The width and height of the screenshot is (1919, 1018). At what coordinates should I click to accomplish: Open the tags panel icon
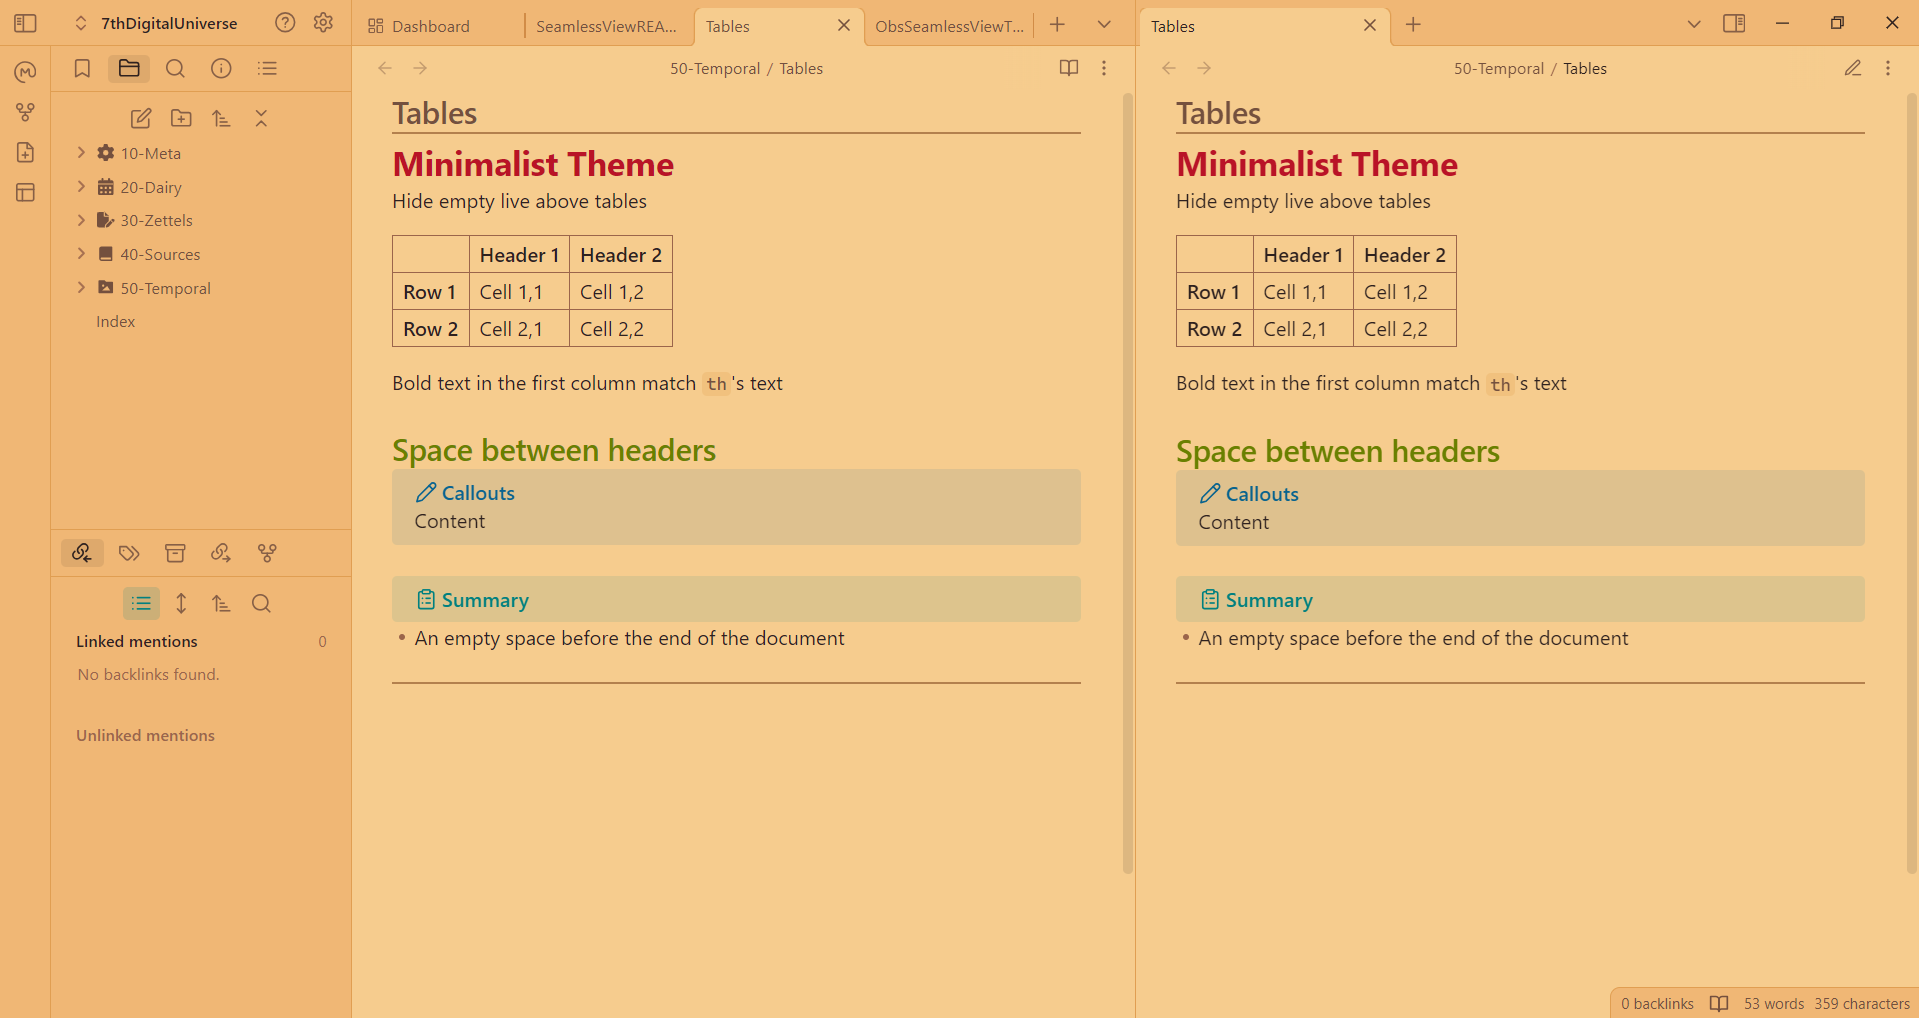[x=129, y=553]
